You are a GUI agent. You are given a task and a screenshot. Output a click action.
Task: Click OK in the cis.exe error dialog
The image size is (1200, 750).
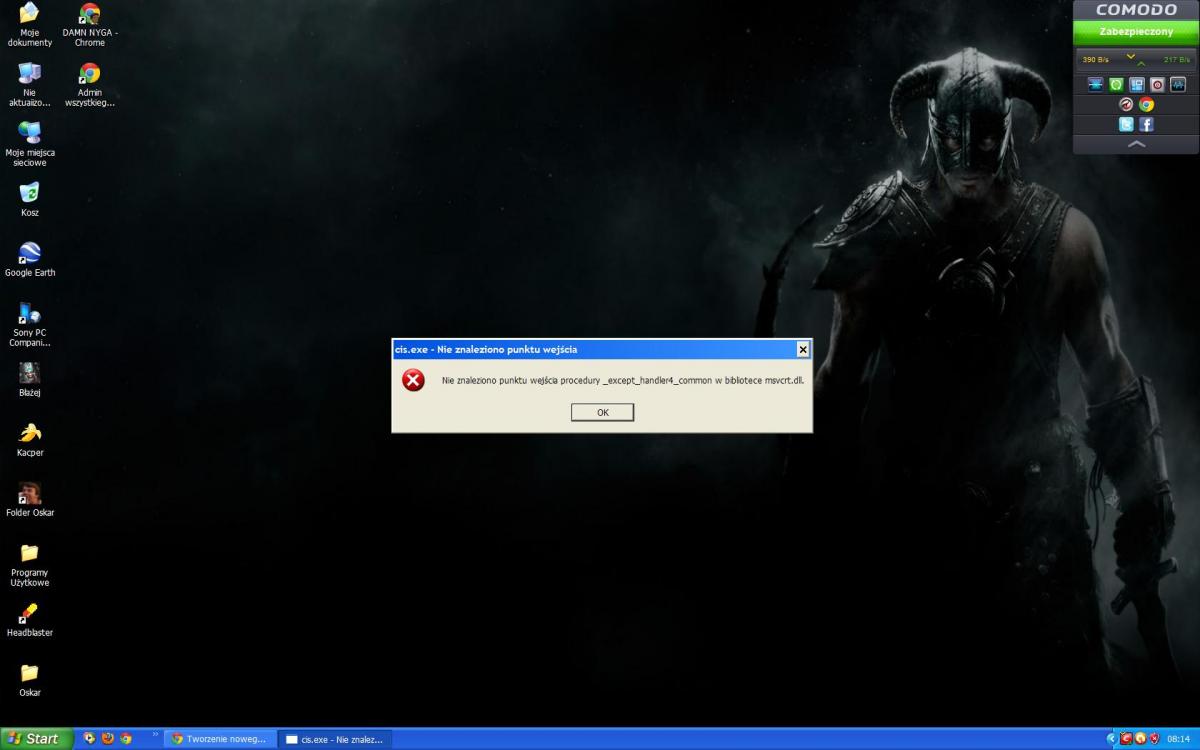click(602, 412)
